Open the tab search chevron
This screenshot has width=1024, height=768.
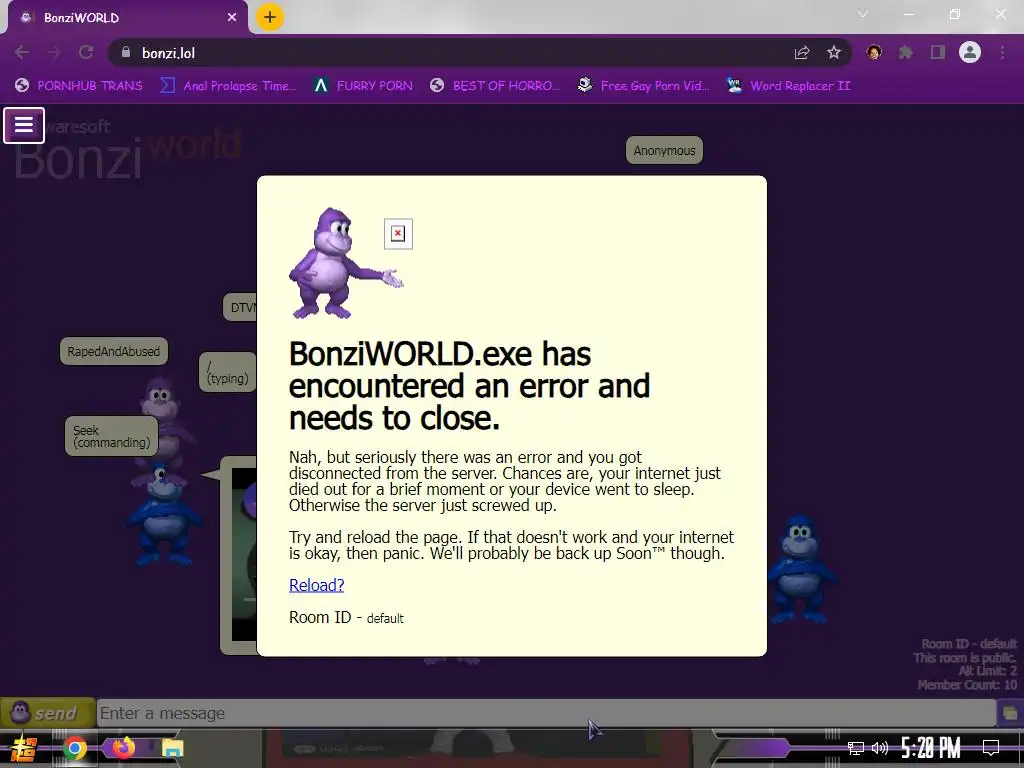click(863, 14)
